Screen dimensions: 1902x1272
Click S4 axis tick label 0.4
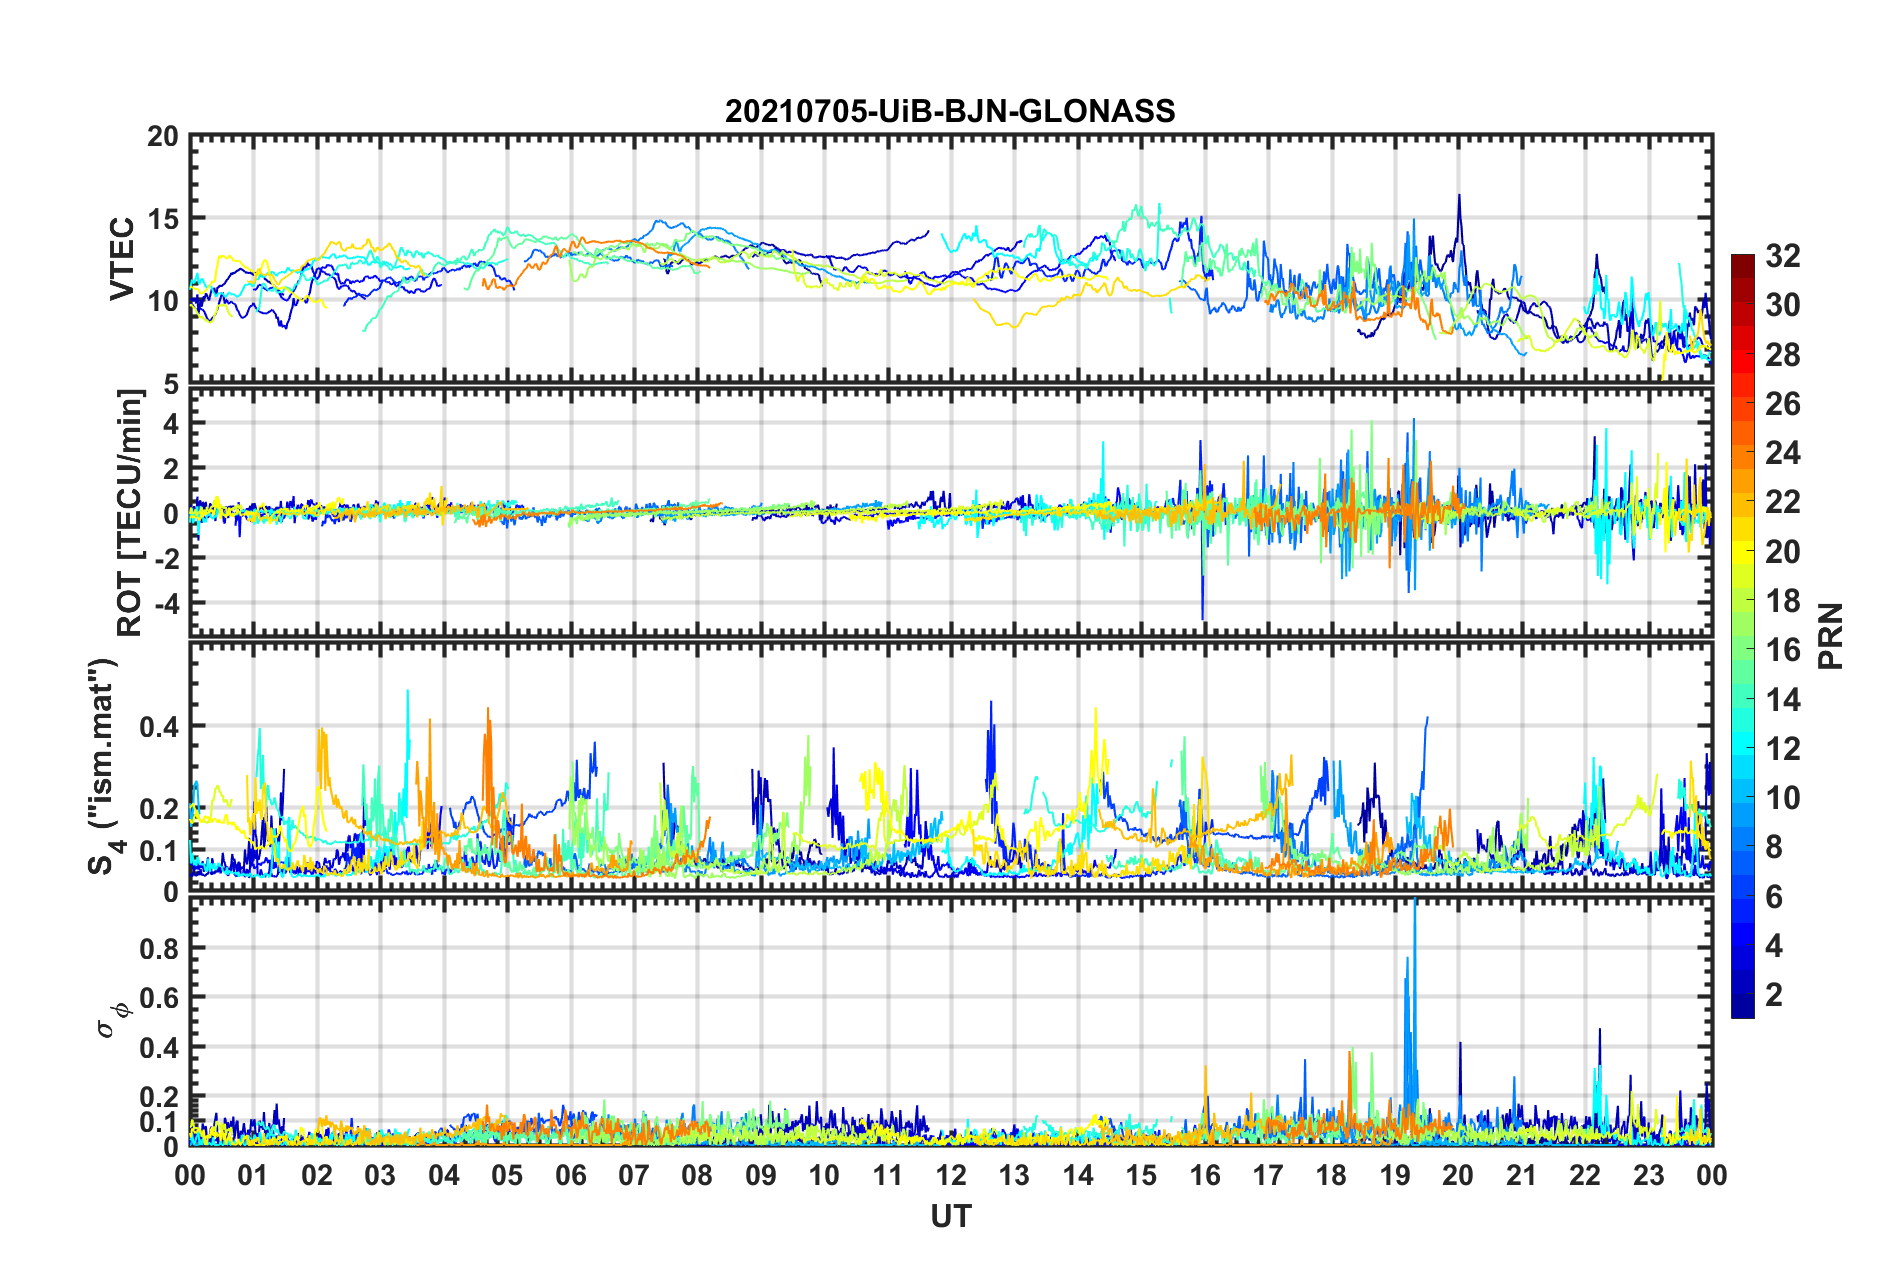click(159, 727)
